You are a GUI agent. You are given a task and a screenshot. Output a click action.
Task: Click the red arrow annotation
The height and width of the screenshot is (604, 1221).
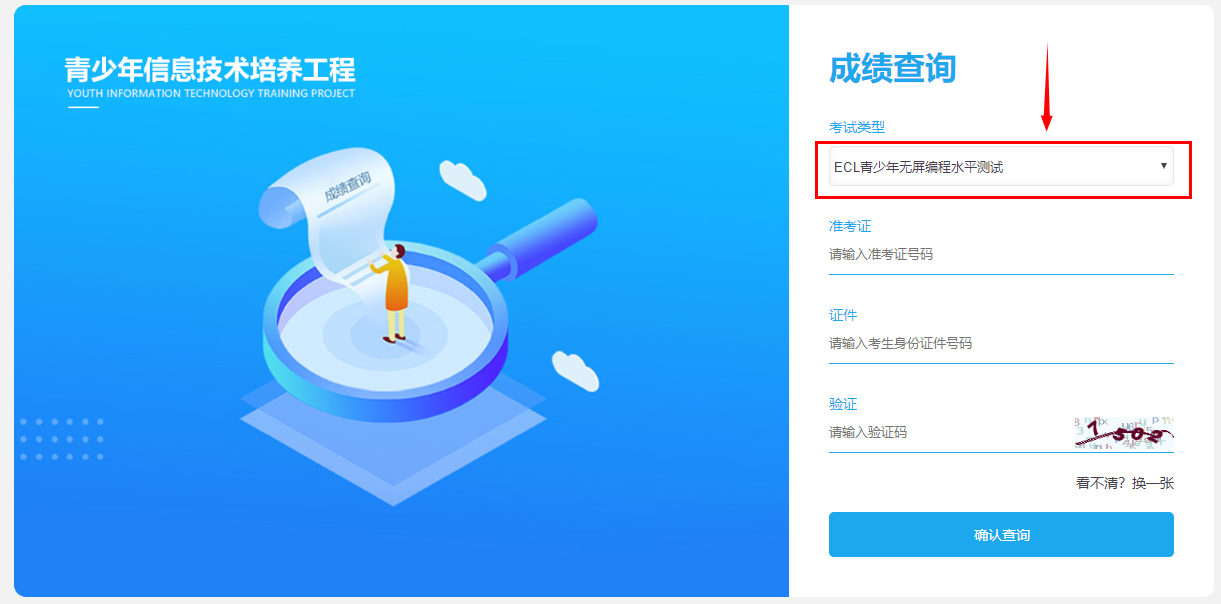tap(1047, 88)
